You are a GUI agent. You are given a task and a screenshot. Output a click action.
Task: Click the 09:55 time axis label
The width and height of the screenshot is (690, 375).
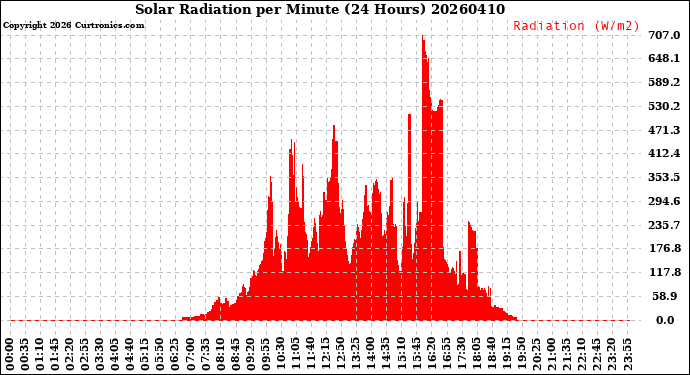click(x=266, y=355)
